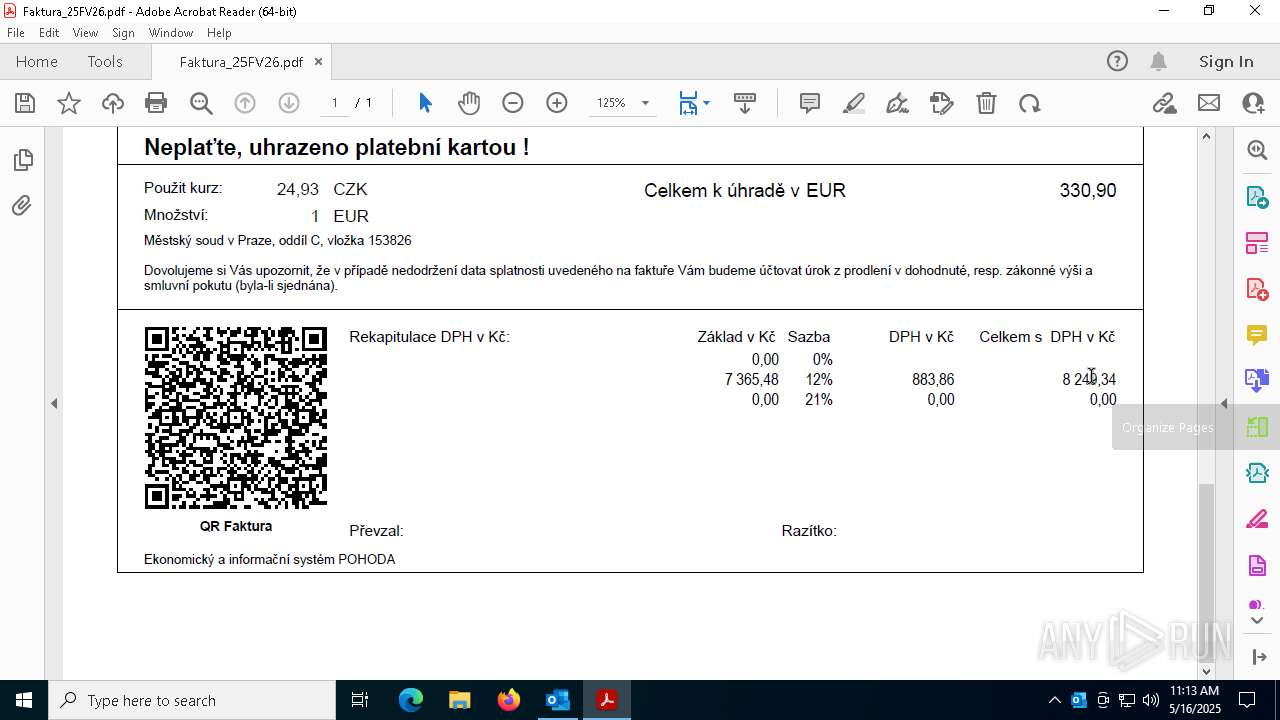This screenshot has height=720, width=1280.
Task: Open Create PDF tool in right pane
Action: 1257,289
